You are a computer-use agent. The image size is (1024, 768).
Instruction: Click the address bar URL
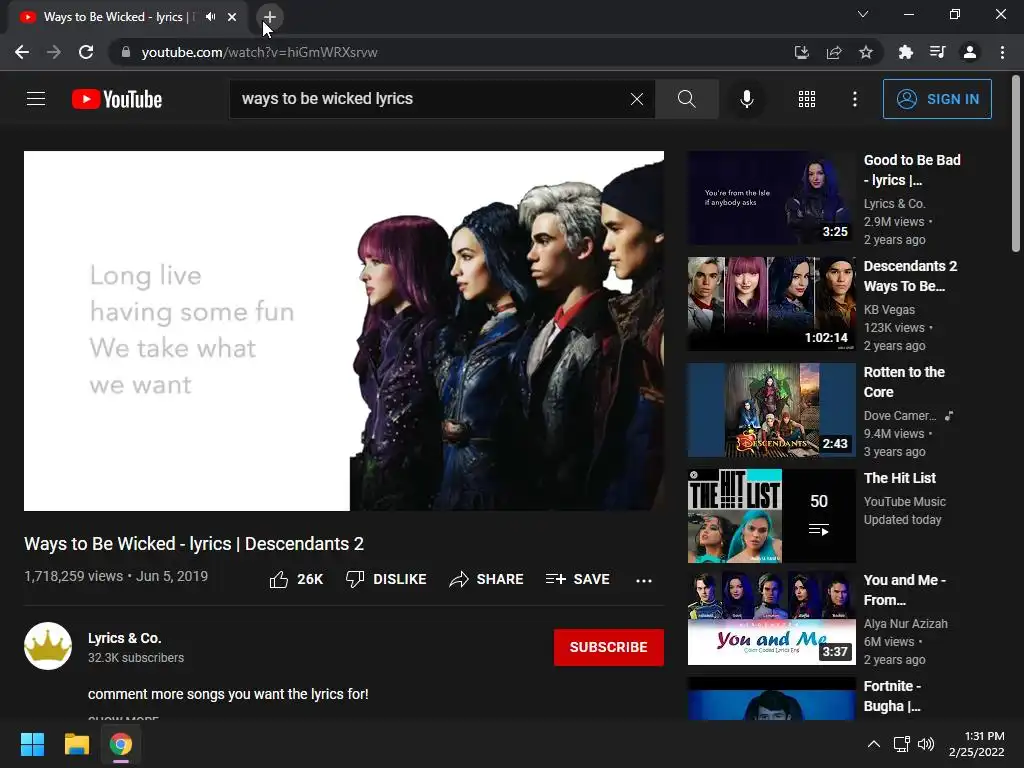pos(259,52)
